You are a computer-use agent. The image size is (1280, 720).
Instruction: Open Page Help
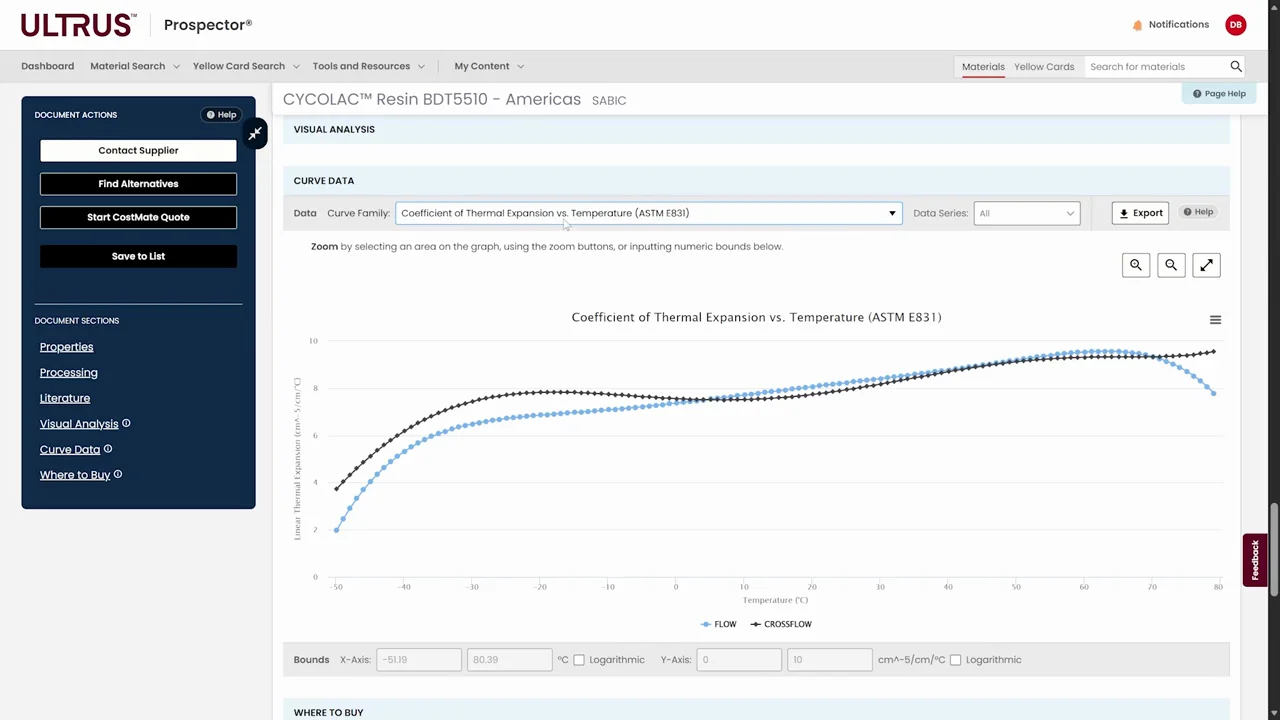[1219, 94]
